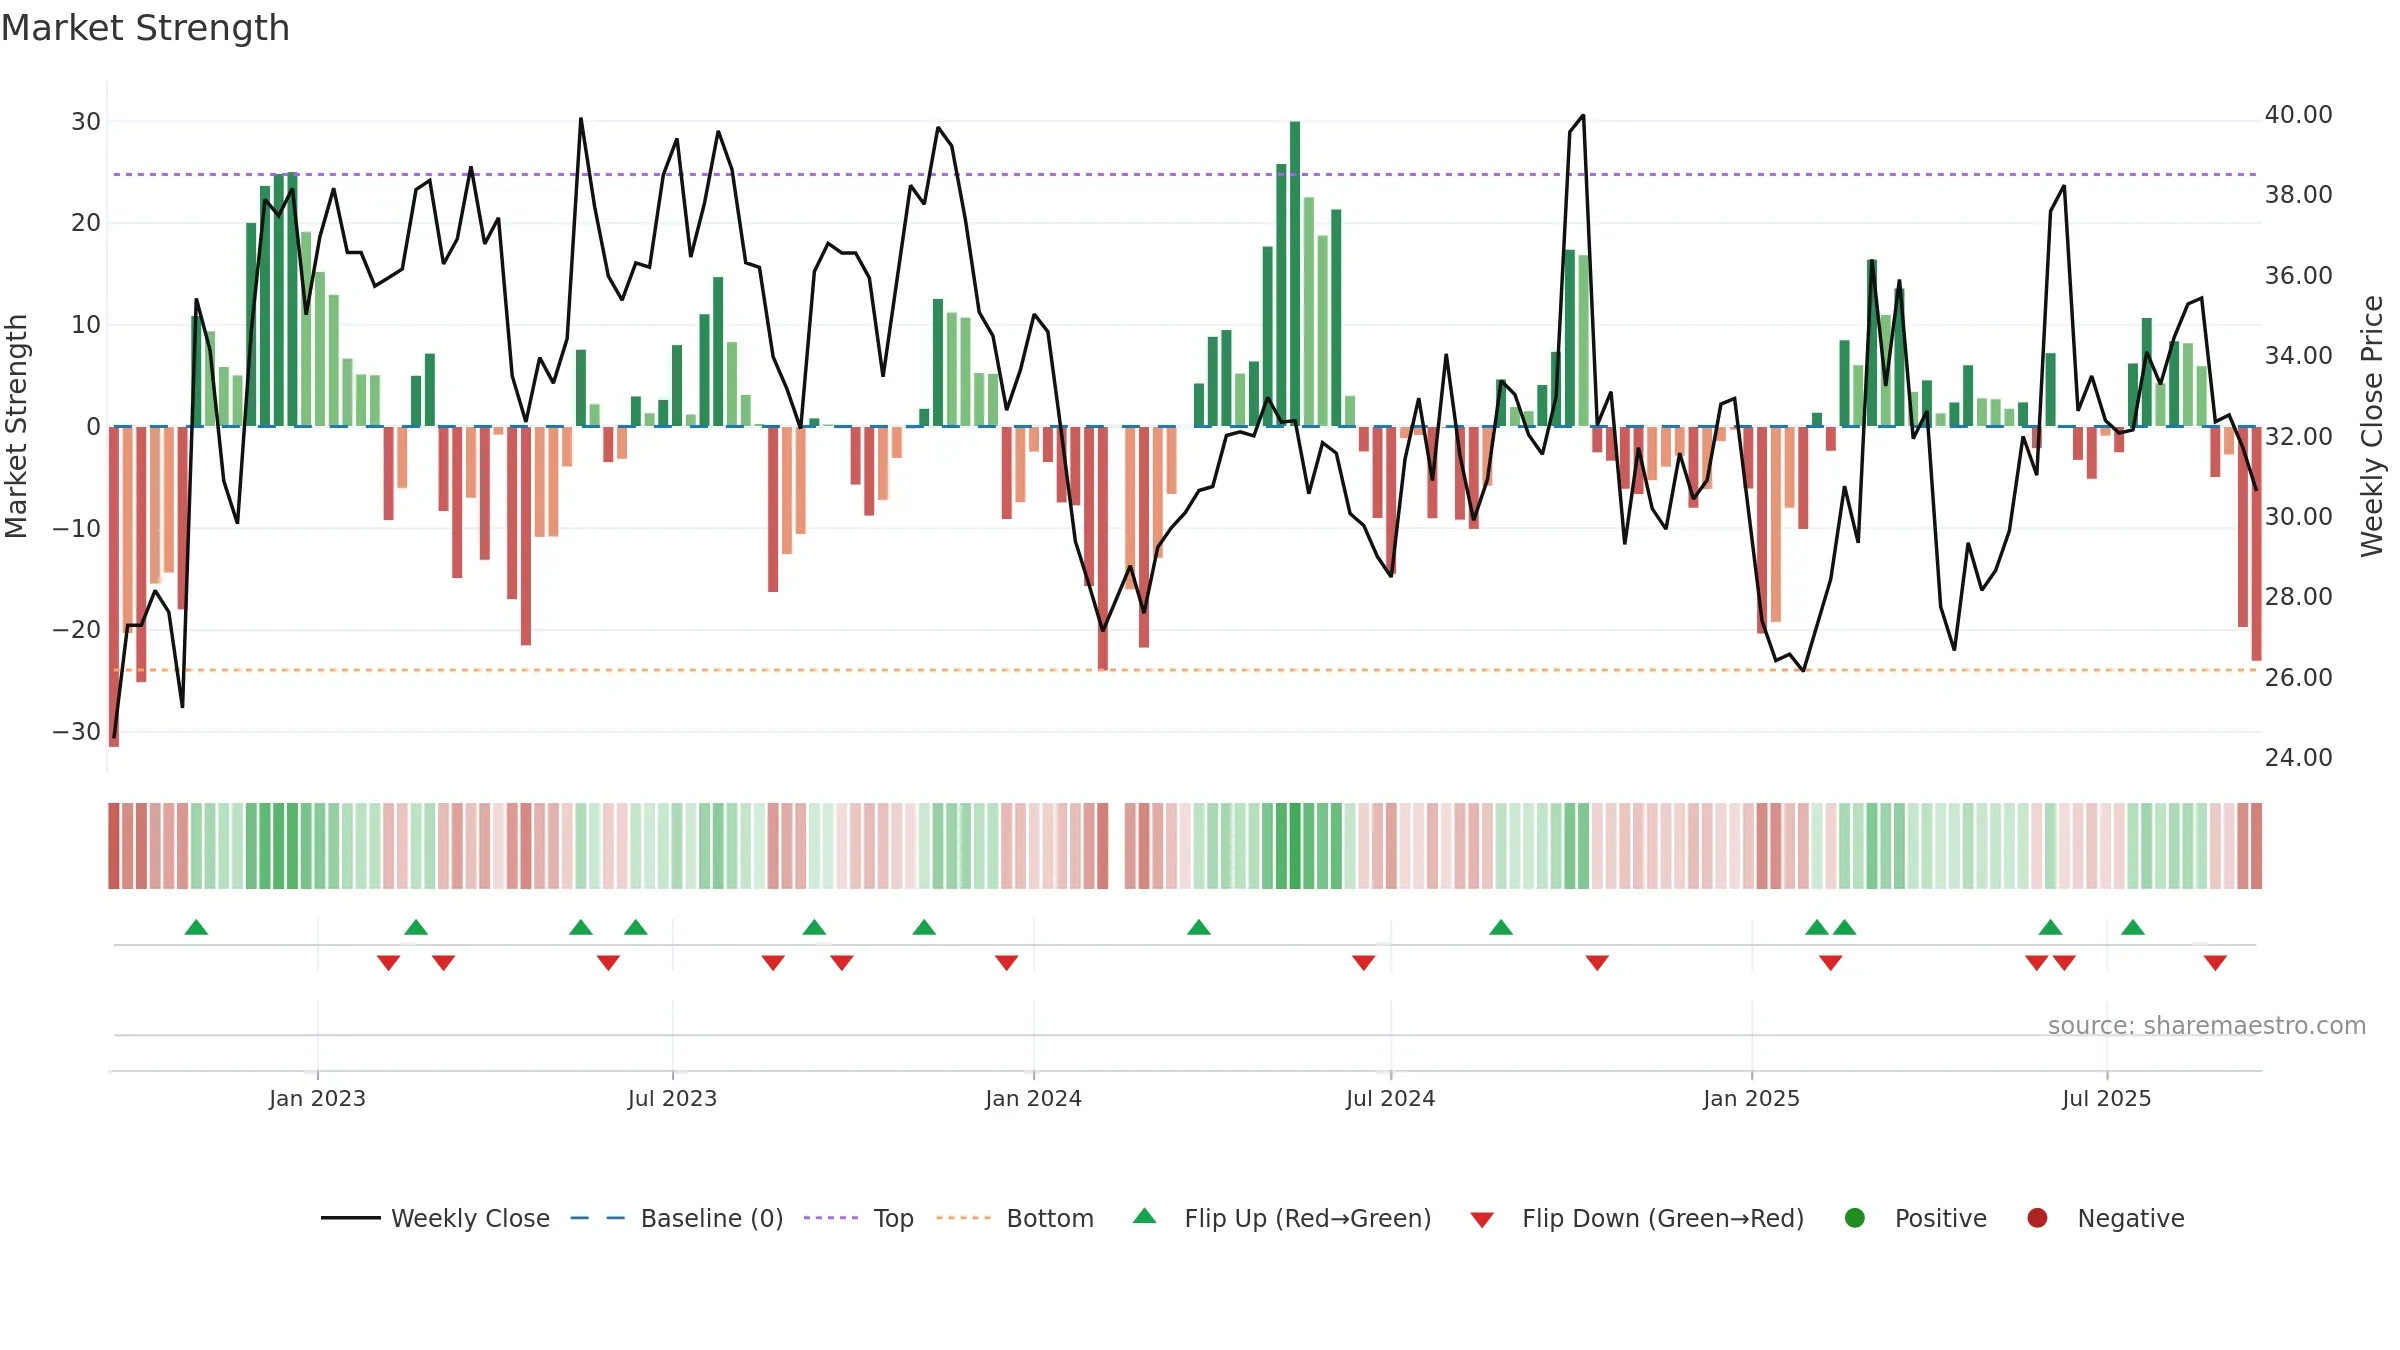Screen dimensions: 2400x1350
Task: Click the 40.00 price axis label
Action: (x=2298, y=115)
